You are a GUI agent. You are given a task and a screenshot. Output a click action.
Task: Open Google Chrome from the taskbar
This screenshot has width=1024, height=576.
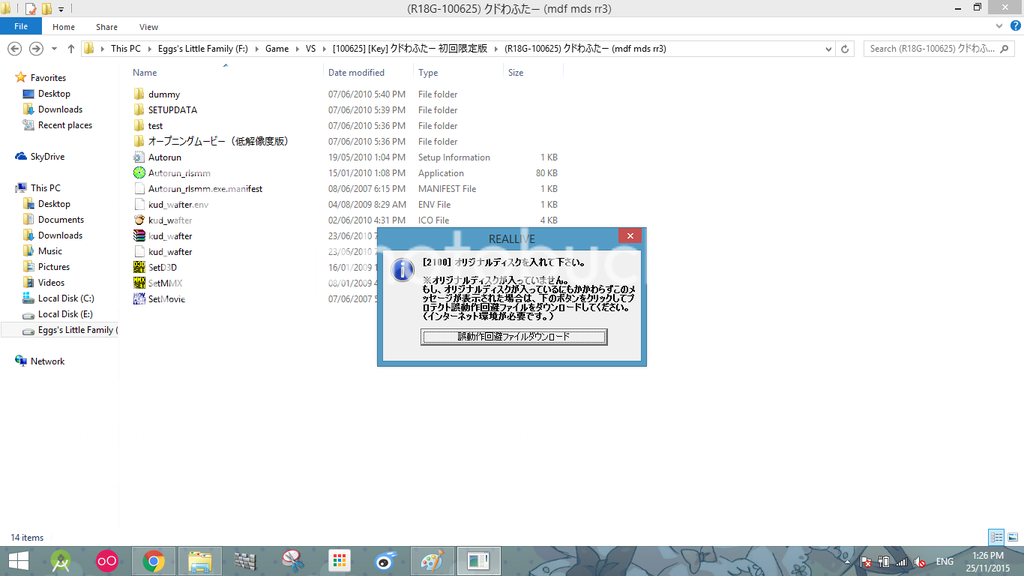pyautogui.click(x=153, y=561)
